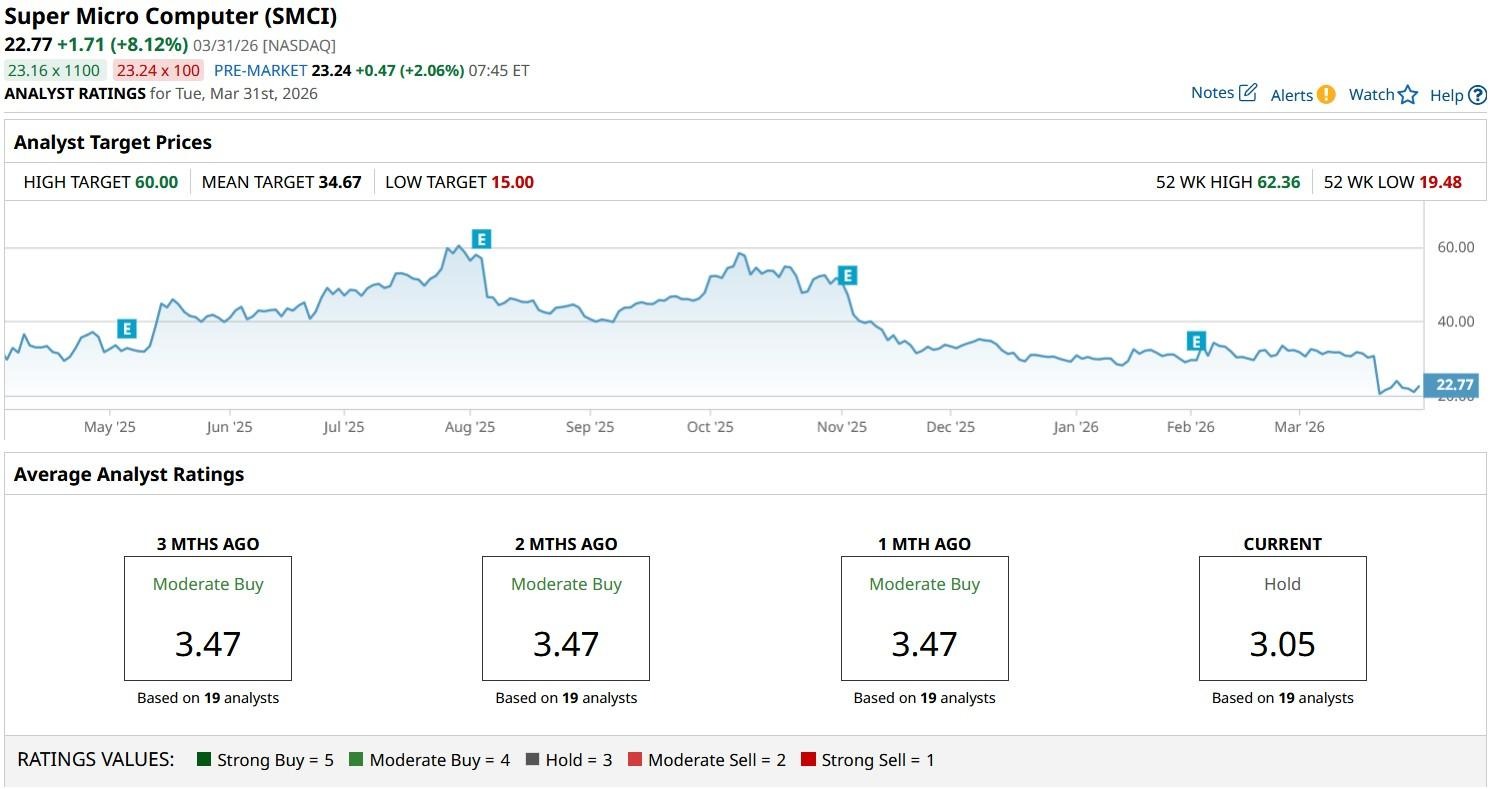Viewport: 1494px width, 789px height.
Task: Click the 22.77 current price chart label
Action: point(1454,385)
